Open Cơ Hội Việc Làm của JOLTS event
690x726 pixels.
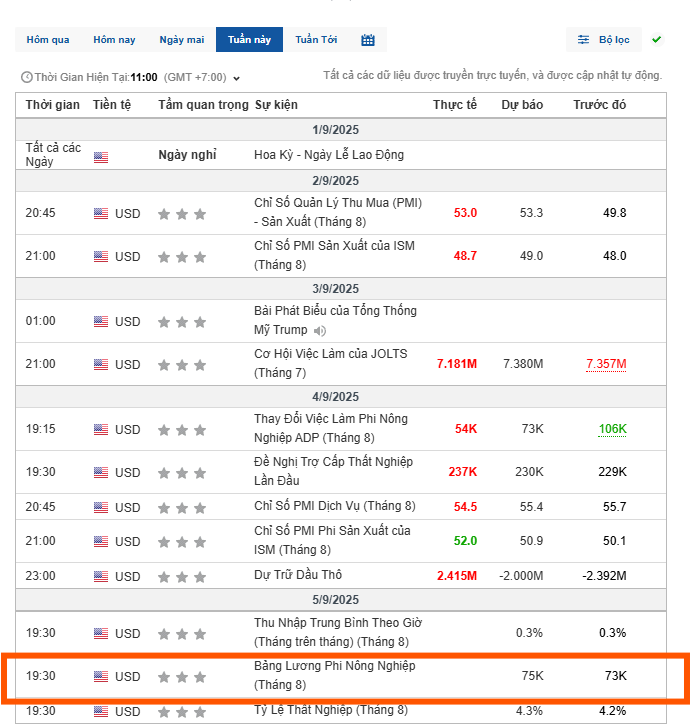331,363
